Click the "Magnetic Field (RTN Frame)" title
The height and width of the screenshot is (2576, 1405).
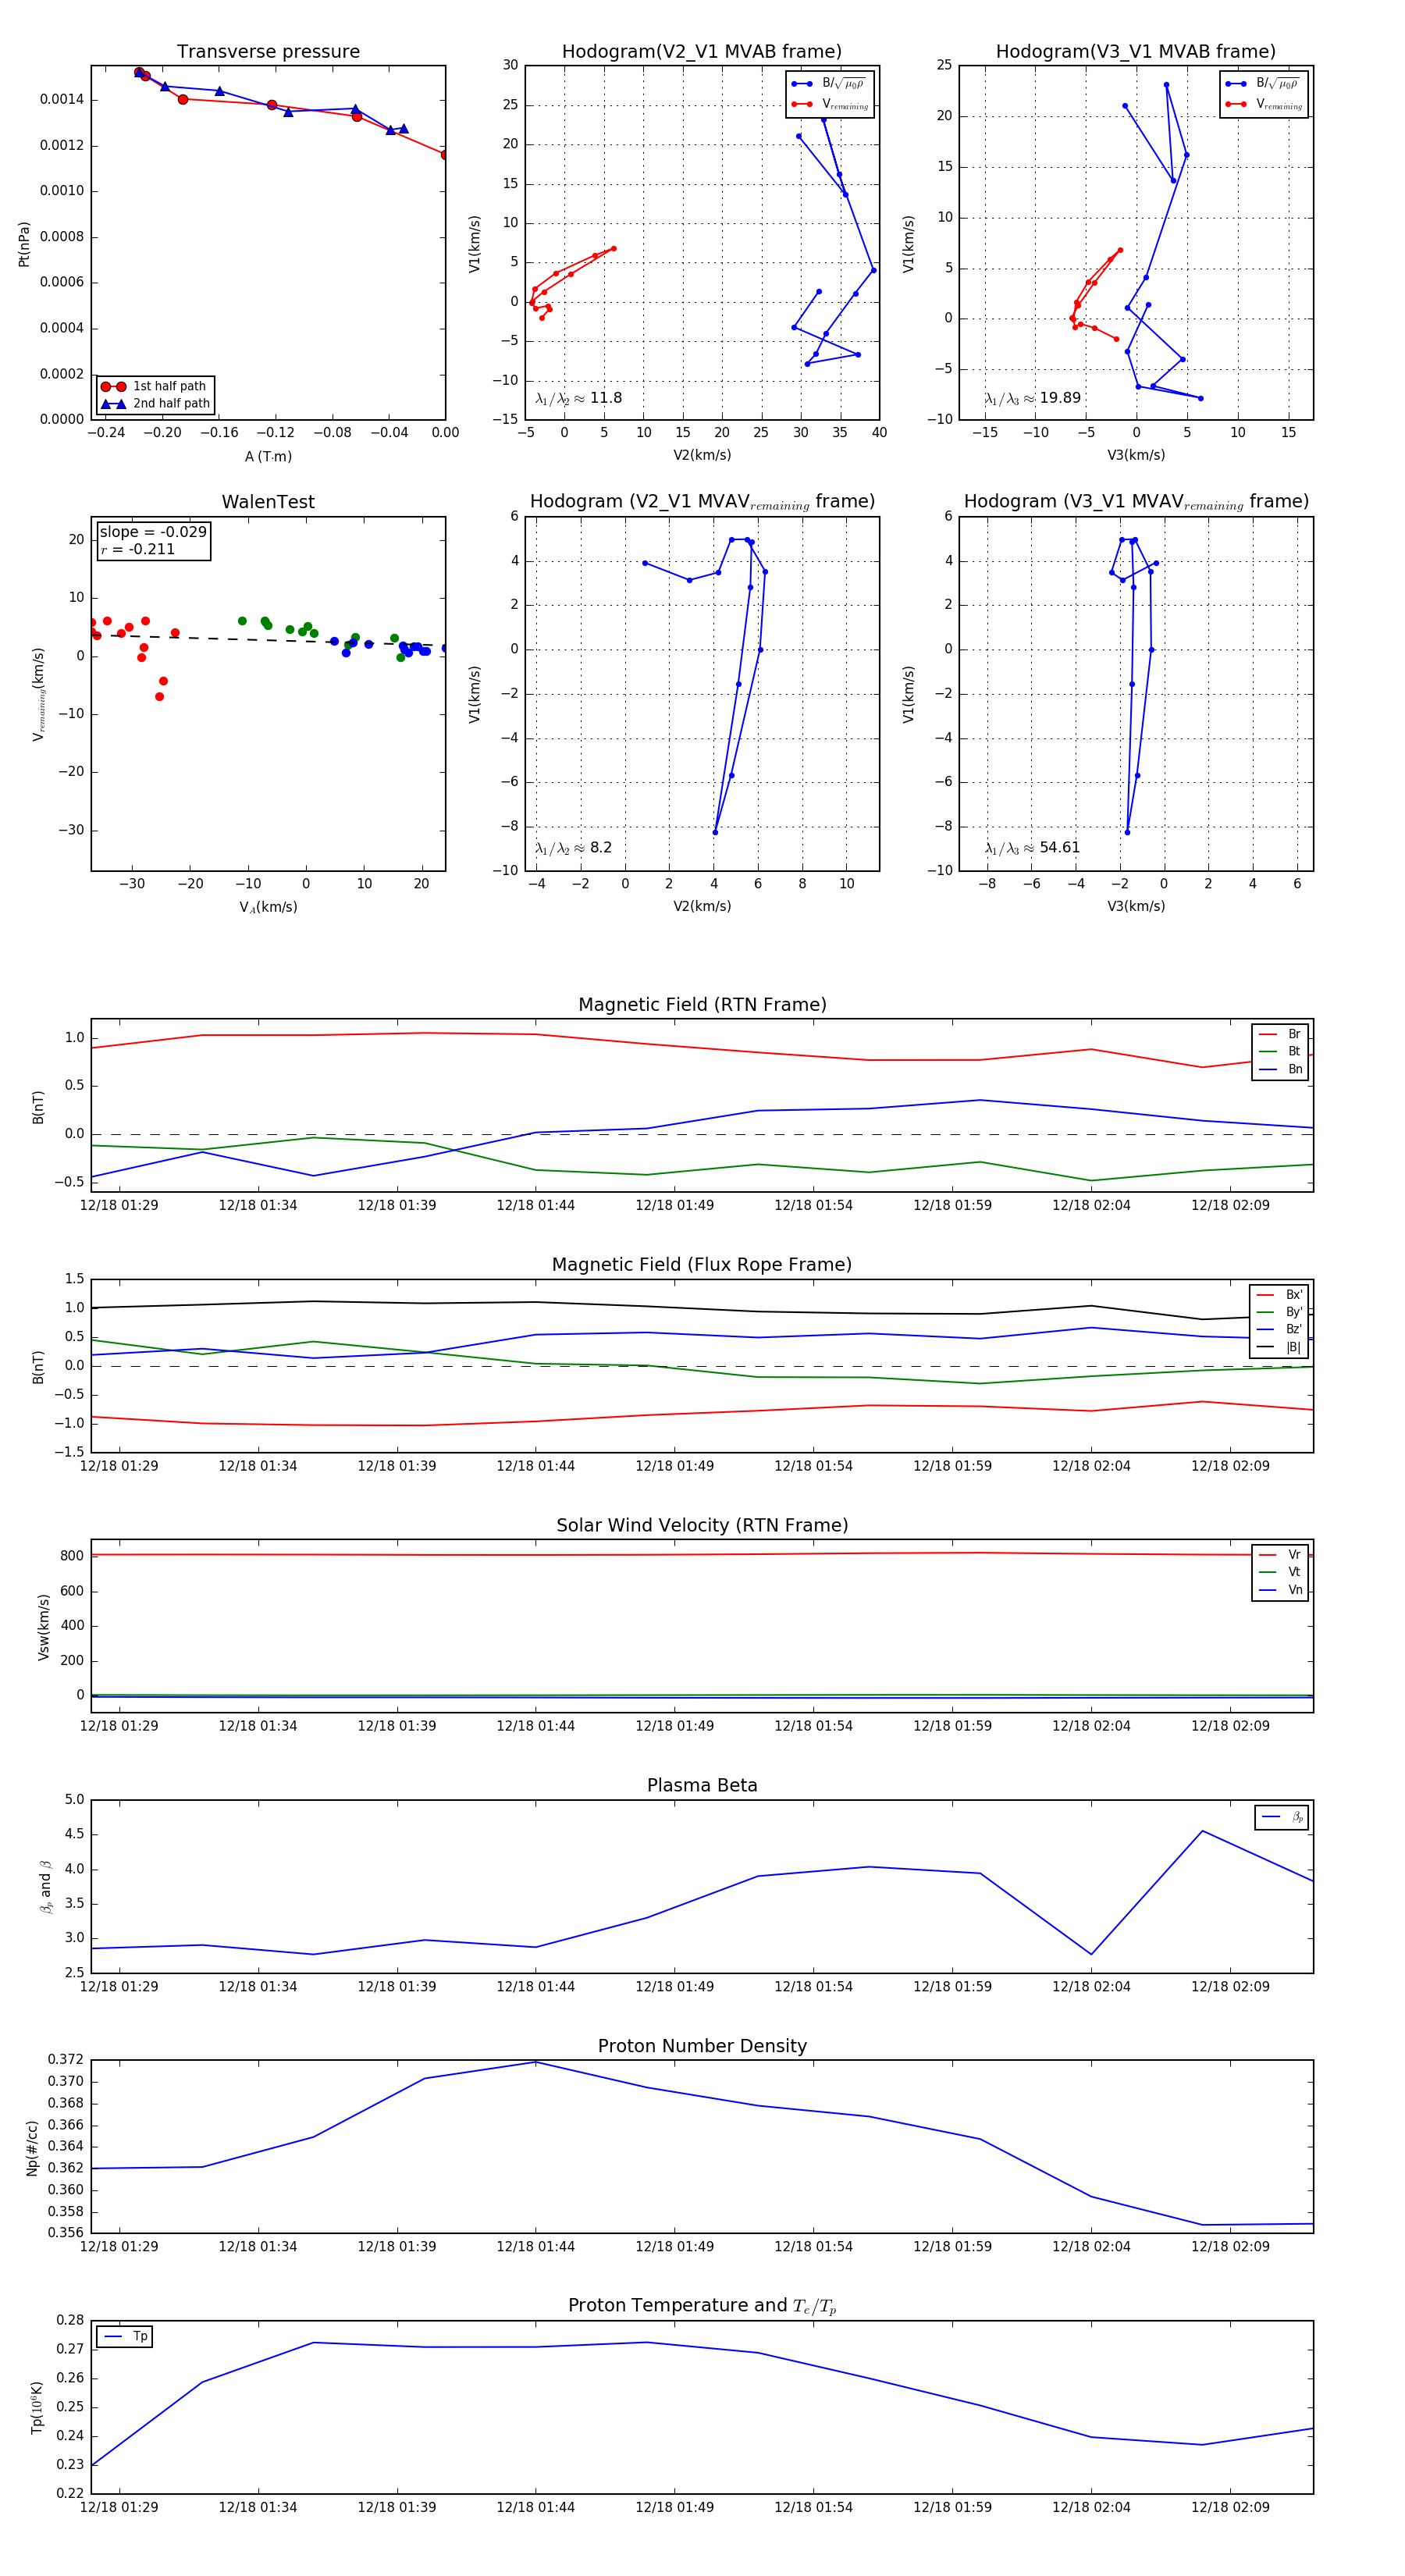point(702,1005)
